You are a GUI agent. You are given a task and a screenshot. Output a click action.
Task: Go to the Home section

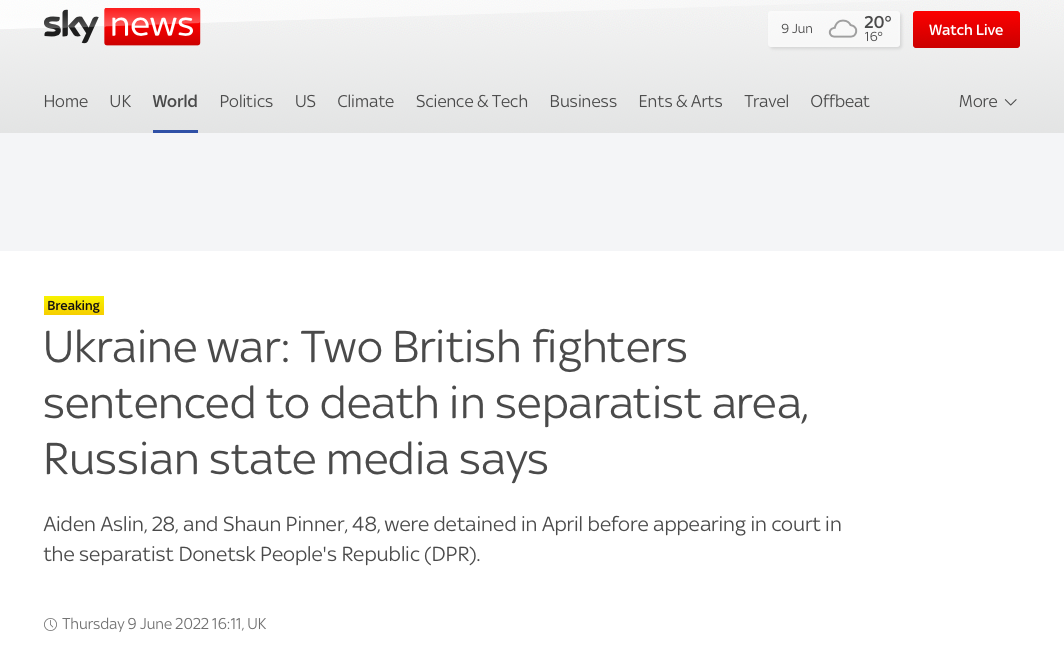(x=66, y=102)
